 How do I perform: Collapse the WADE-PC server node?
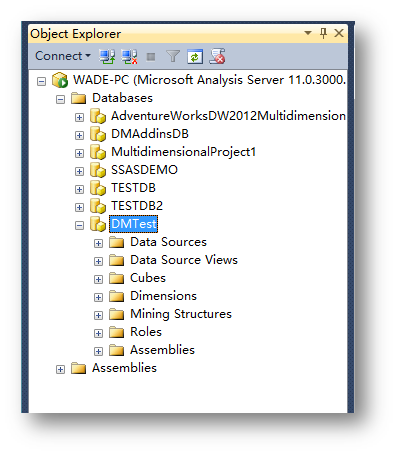click(x=41, y=81)
